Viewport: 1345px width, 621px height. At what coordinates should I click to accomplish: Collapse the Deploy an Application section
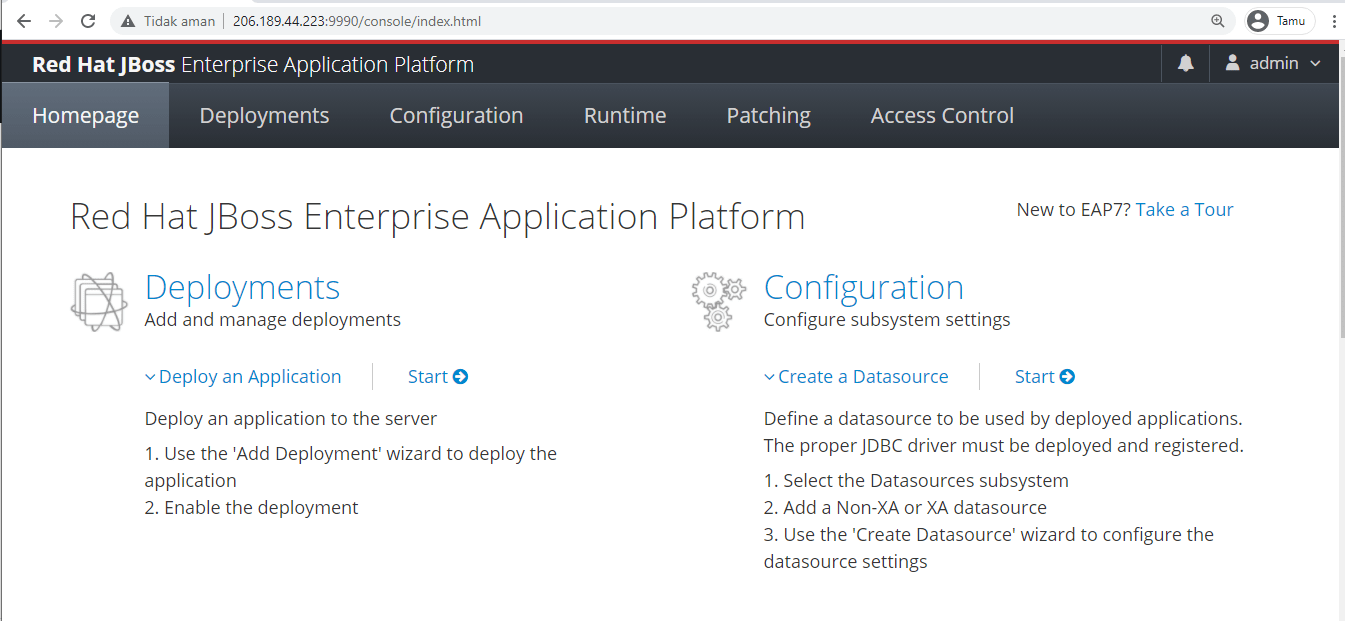click(x=243, y=377)
